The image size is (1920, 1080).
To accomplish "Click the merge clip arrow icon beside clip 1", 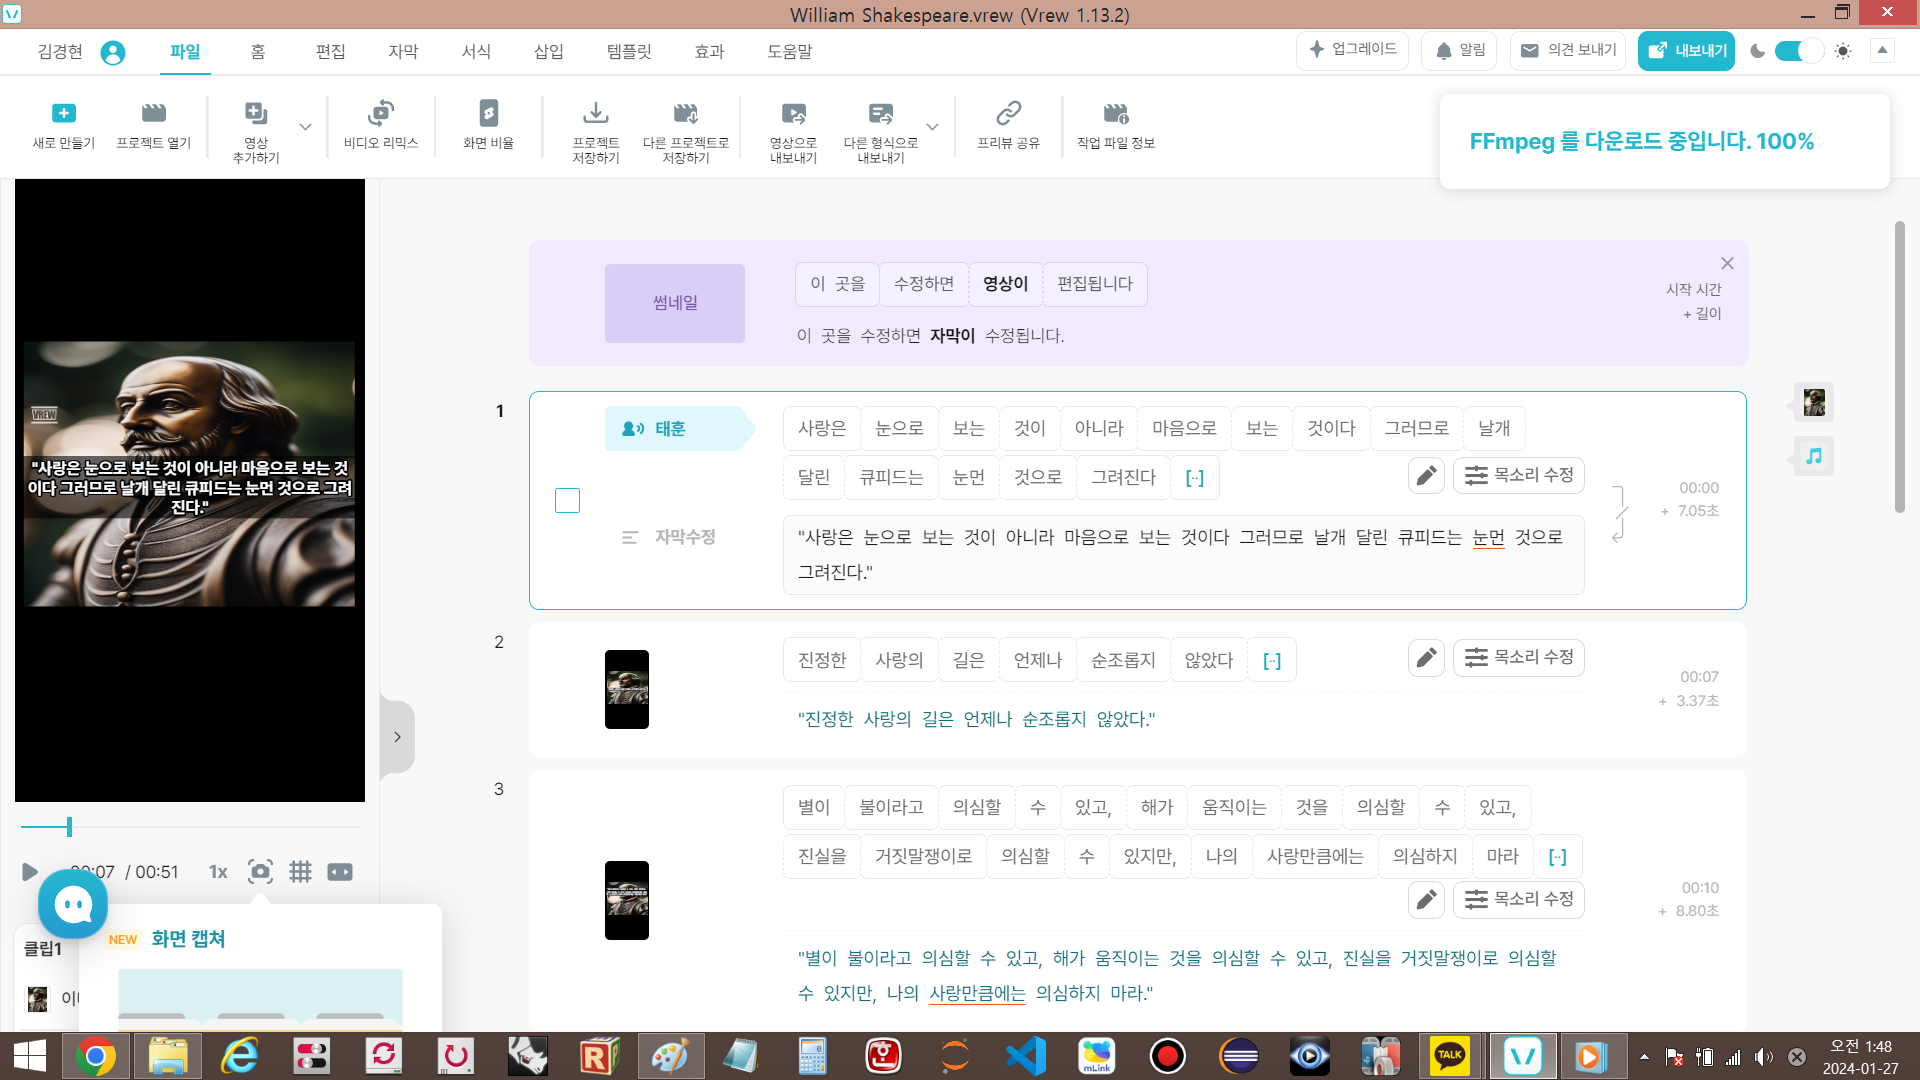I will point(1619,514).
